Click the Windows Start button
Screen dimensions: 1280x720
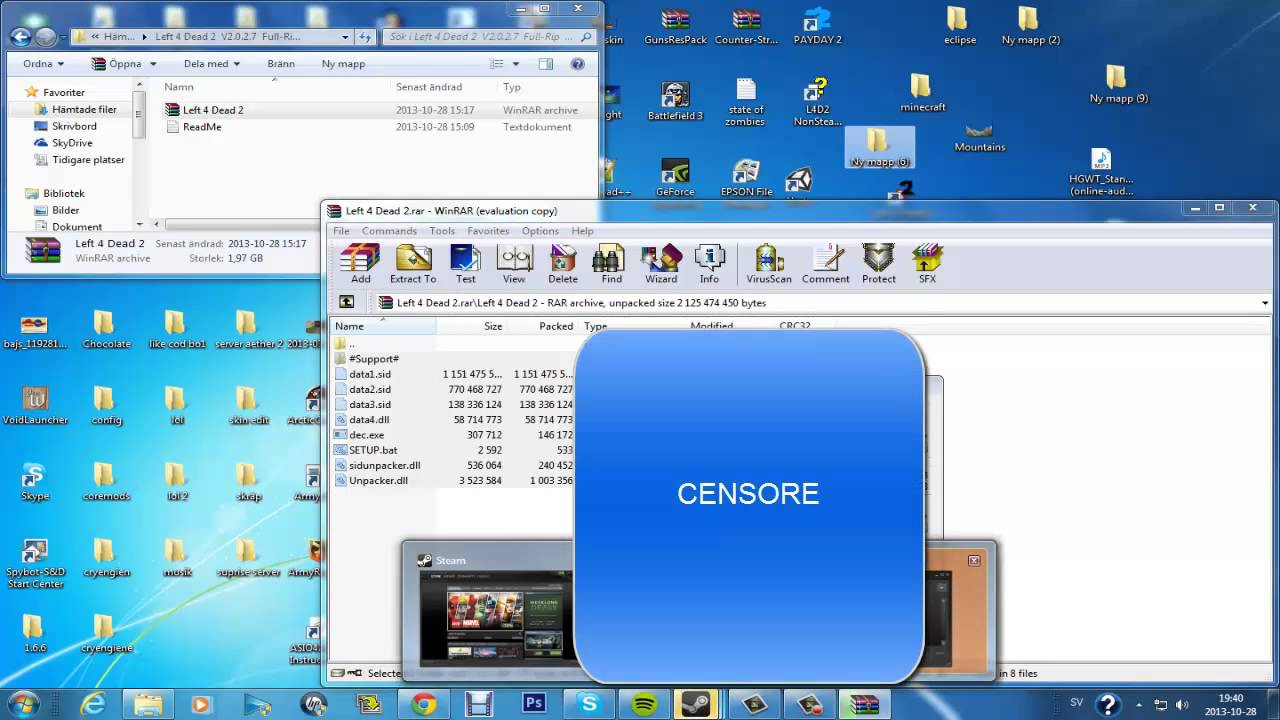coord(21,703)
